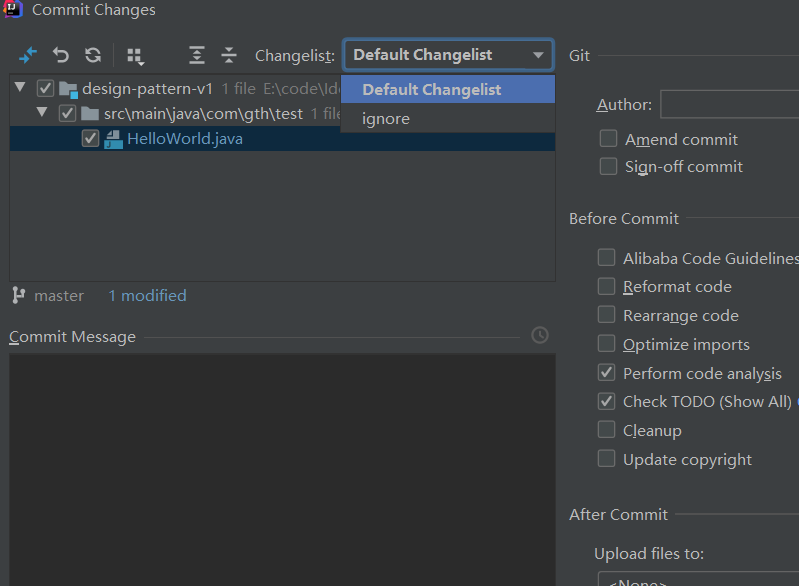Click the IntelliJ IDEA window logo
The image size is (799, 586).
pyautogui.click(x=12, y=9)
